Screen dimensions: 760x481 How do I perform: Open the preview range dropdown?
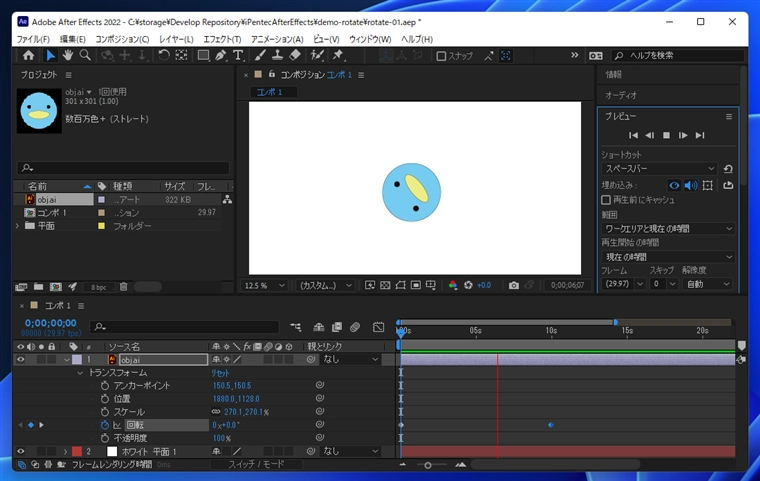(x=668, y=228)
